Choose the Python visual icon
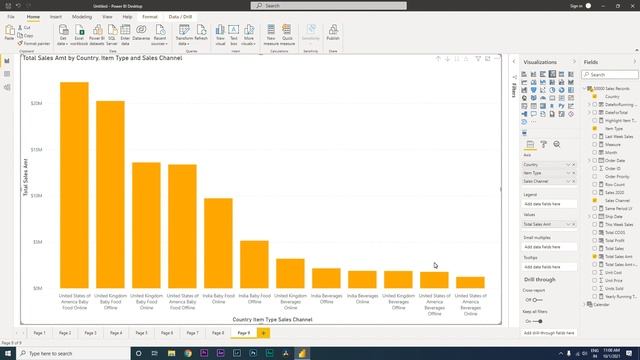Image resolution: width=640 pixels, height=360 pixels. tap(562, 106)
